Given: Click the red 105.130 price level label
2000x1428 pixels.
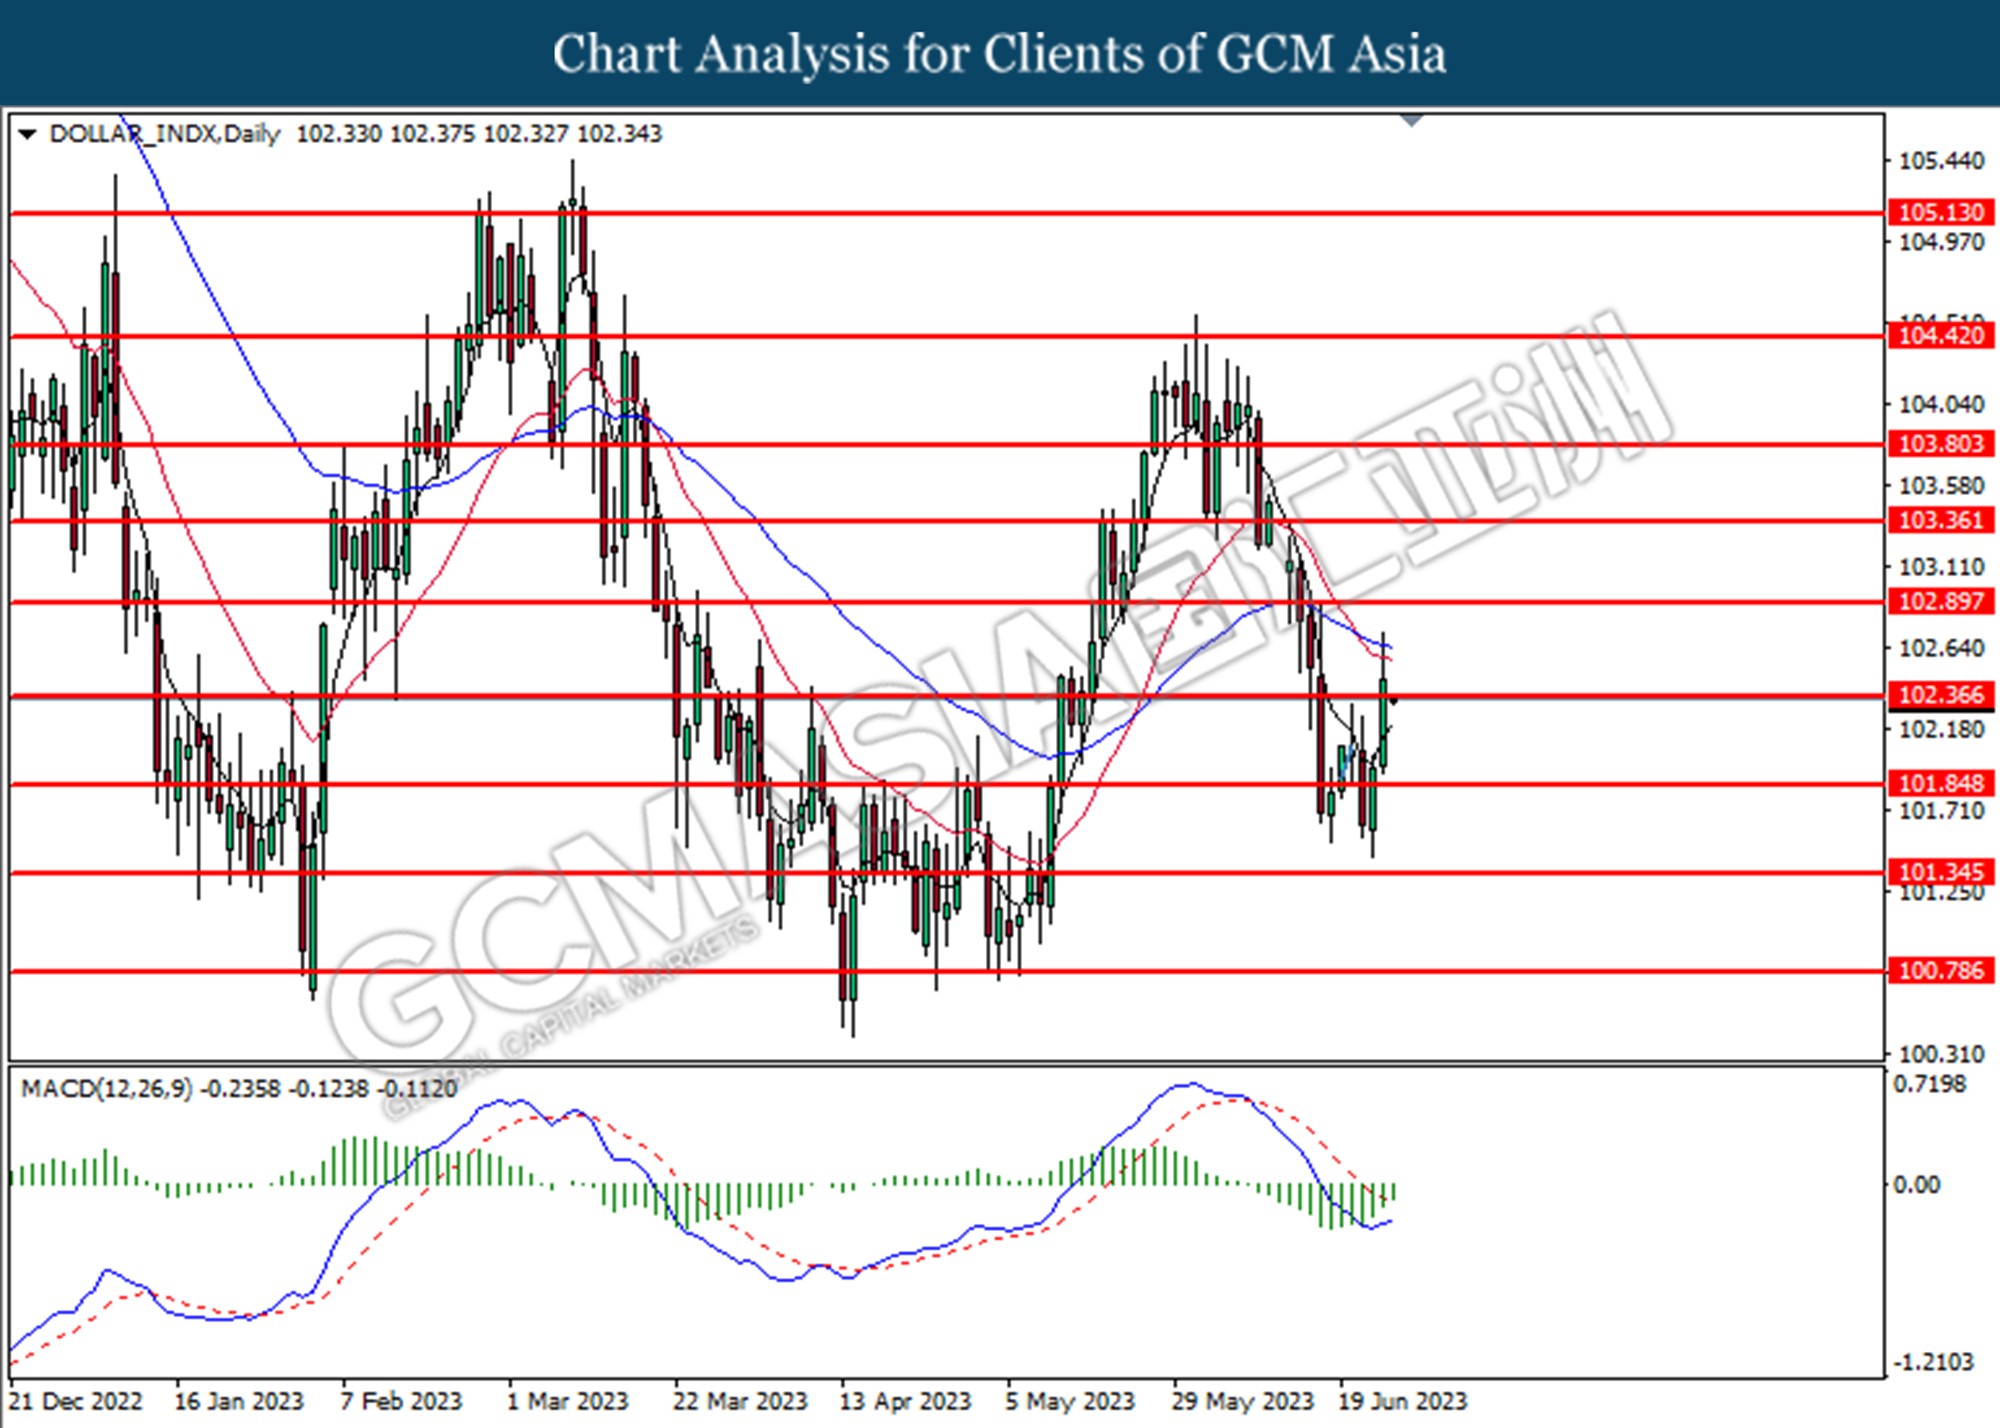Looking at the screenshot, I should (1940, 213).
